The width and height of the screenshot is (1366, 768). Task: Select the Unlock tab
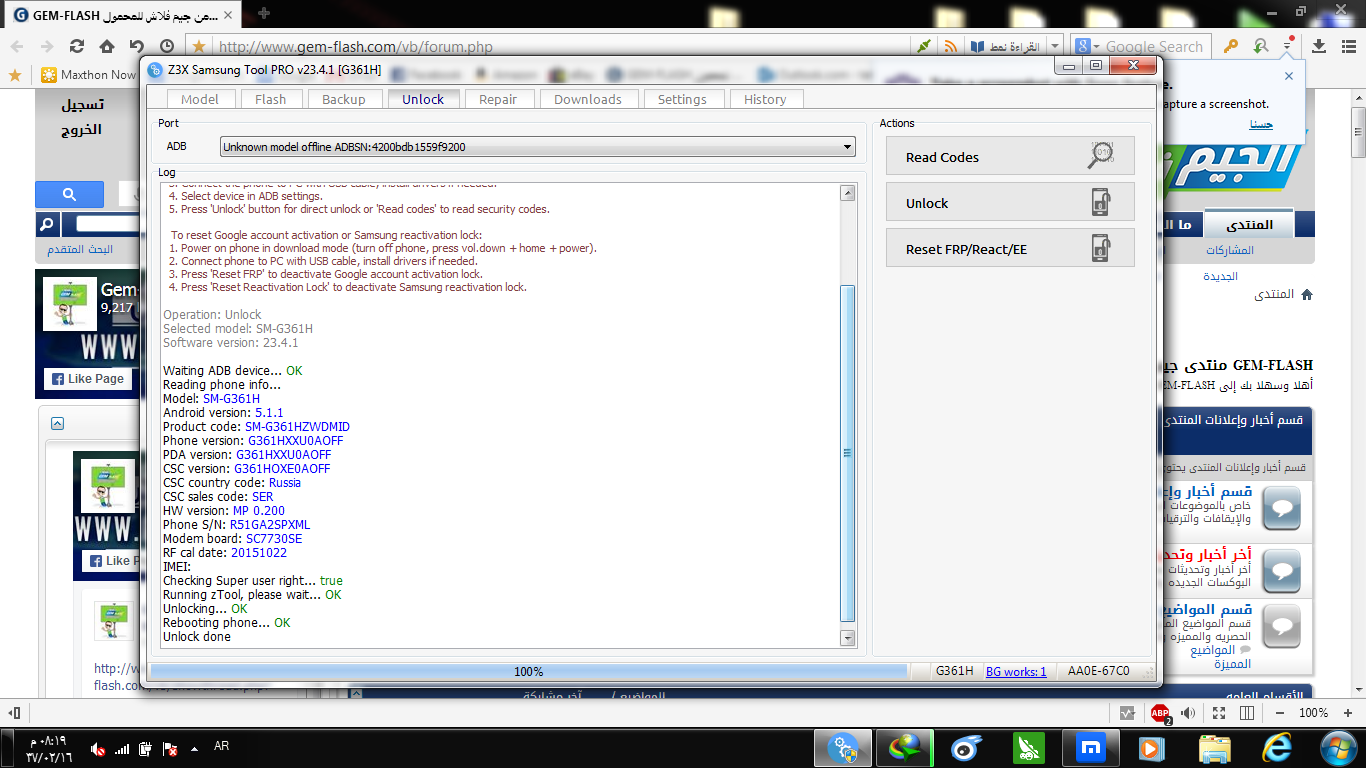[423, 99]
